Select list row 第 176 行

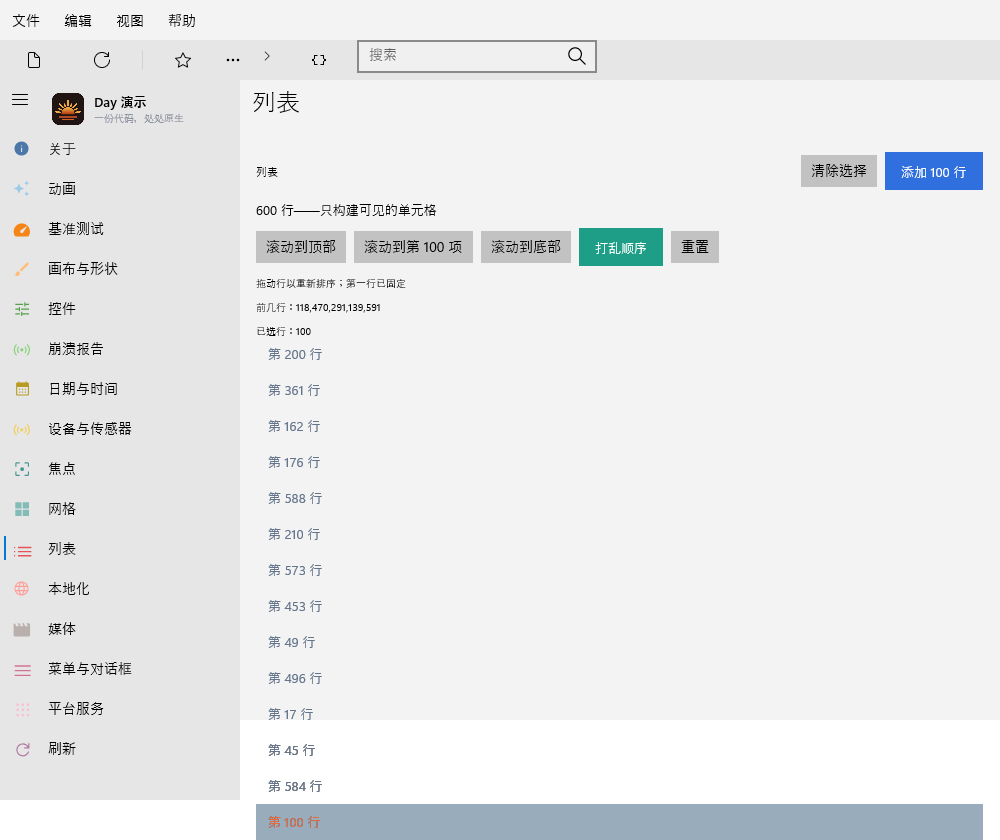[619, 462]
